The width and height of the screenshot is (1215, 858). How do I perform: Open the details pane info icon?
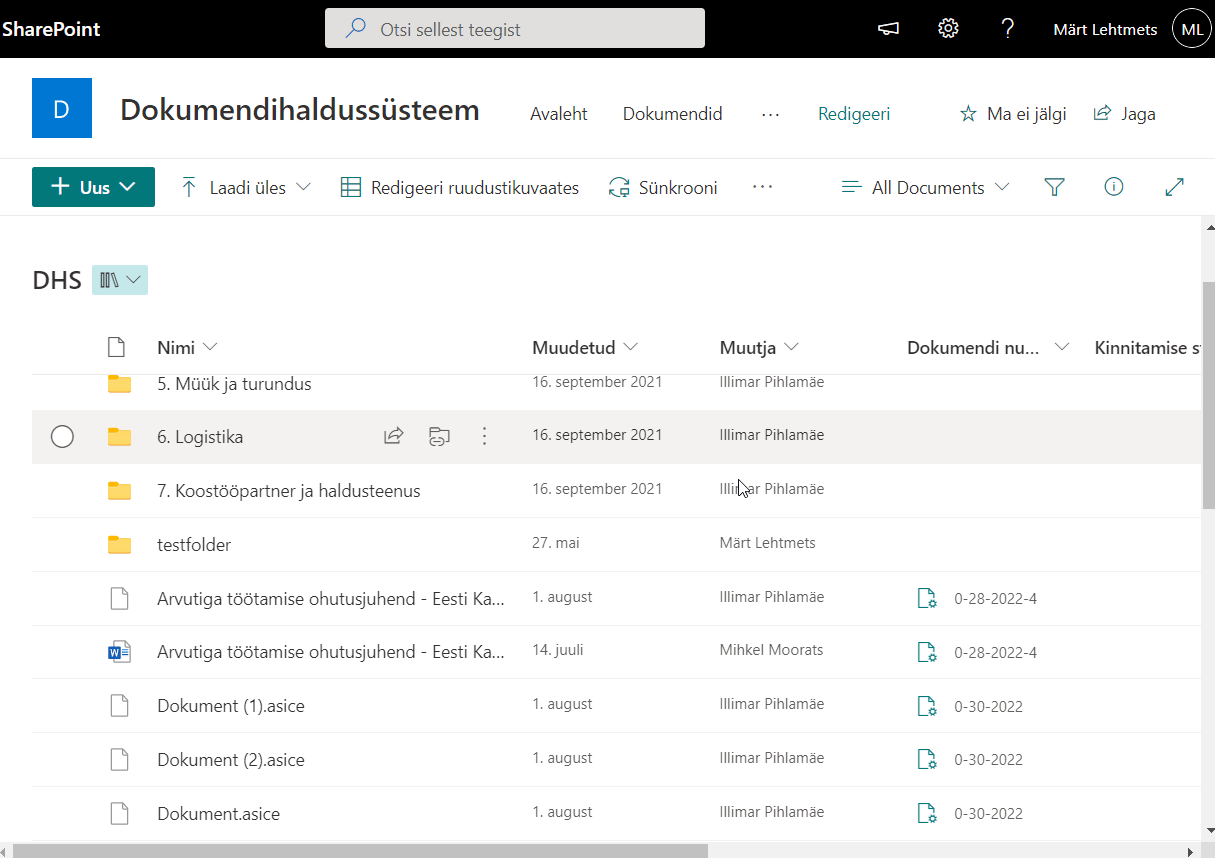click(x=1114, y=187)
